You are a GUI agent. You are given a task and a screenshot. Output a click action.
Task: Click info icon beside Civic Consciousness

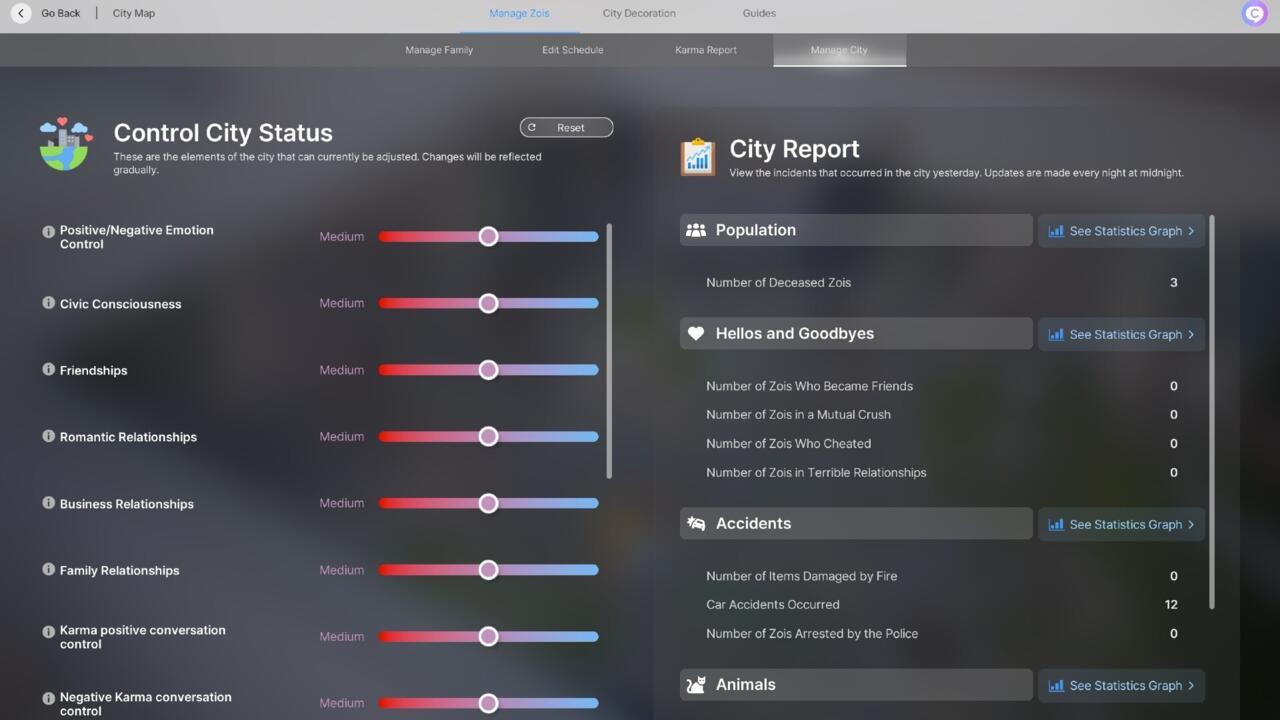[x=48, y=303]
